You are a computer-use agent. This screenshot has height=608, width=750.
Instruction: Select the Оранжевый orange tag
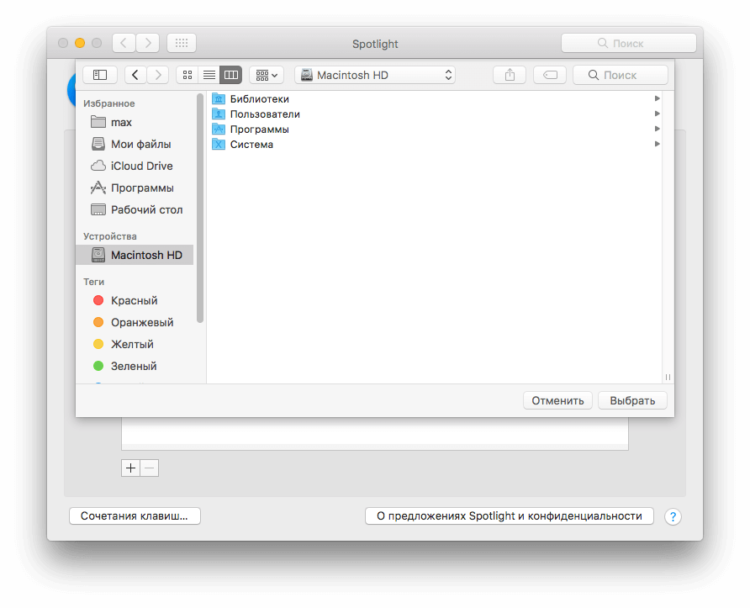click(x=135, y=322)
